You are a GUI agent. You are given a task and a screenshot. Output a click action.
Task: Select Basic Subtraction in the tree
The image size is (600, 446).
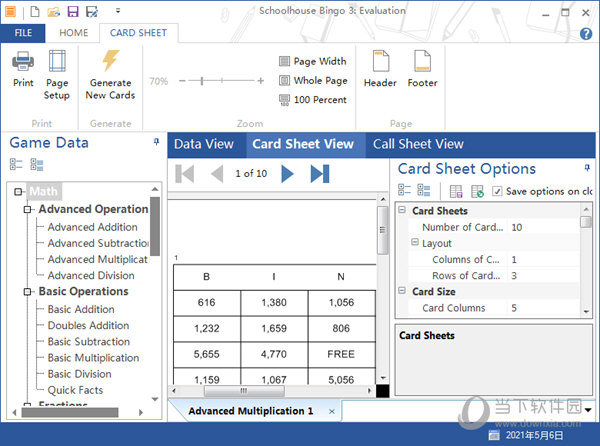(89, 342)
